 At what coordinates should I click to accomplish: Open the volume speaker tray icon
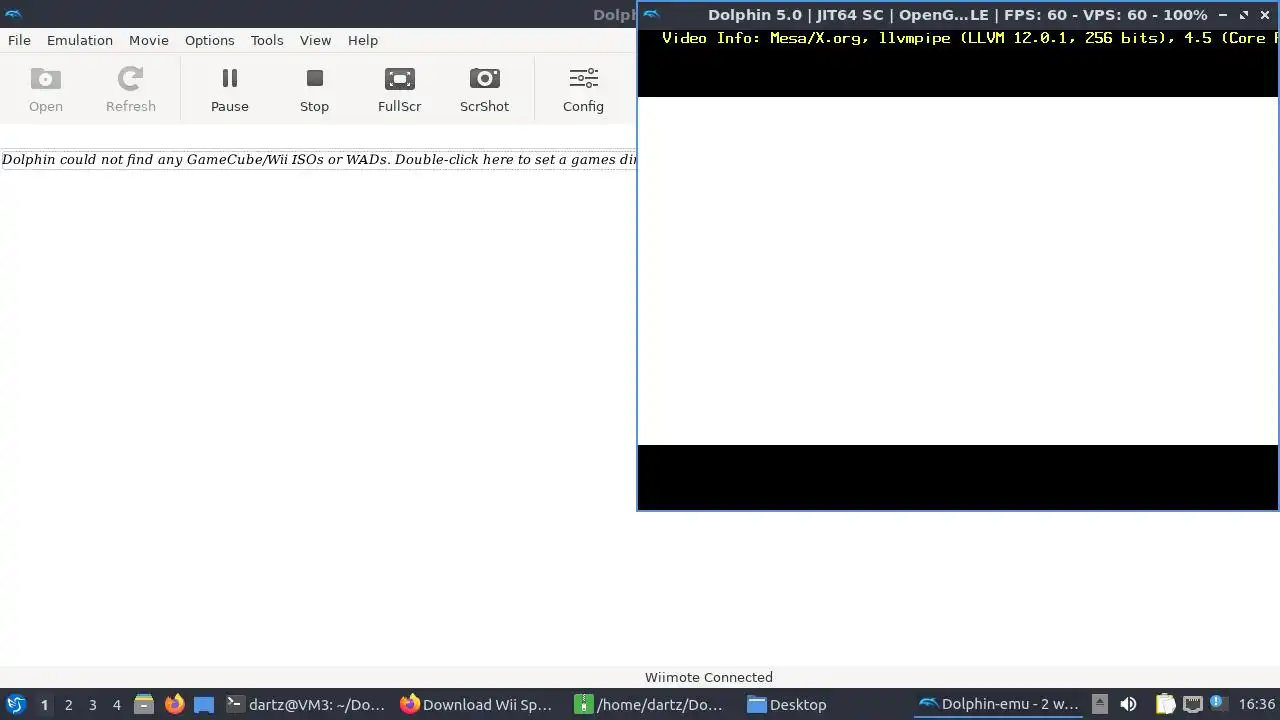pyautogui.click(x=1128, y=704)
